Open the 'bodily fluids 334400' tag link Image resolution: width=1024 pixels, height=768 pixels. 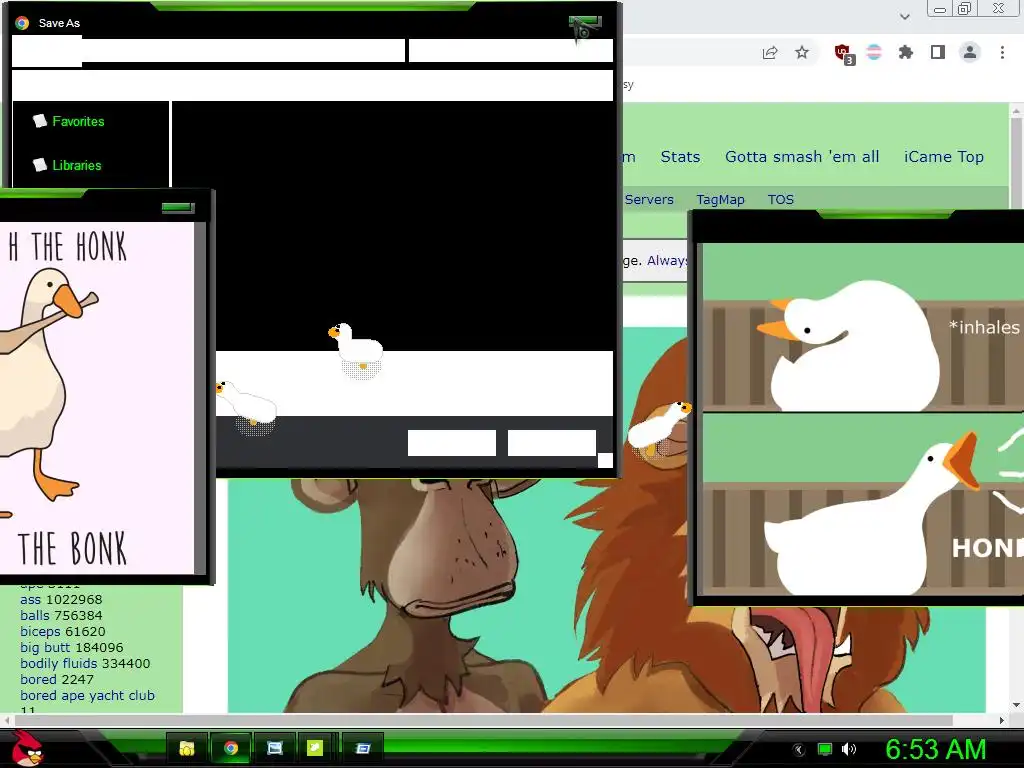click(85, 664)
